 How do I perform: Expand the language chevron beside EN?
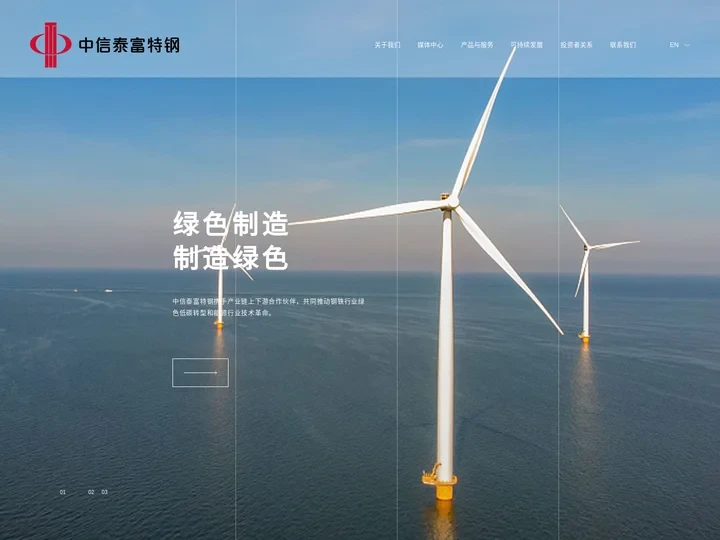point(687,45)
